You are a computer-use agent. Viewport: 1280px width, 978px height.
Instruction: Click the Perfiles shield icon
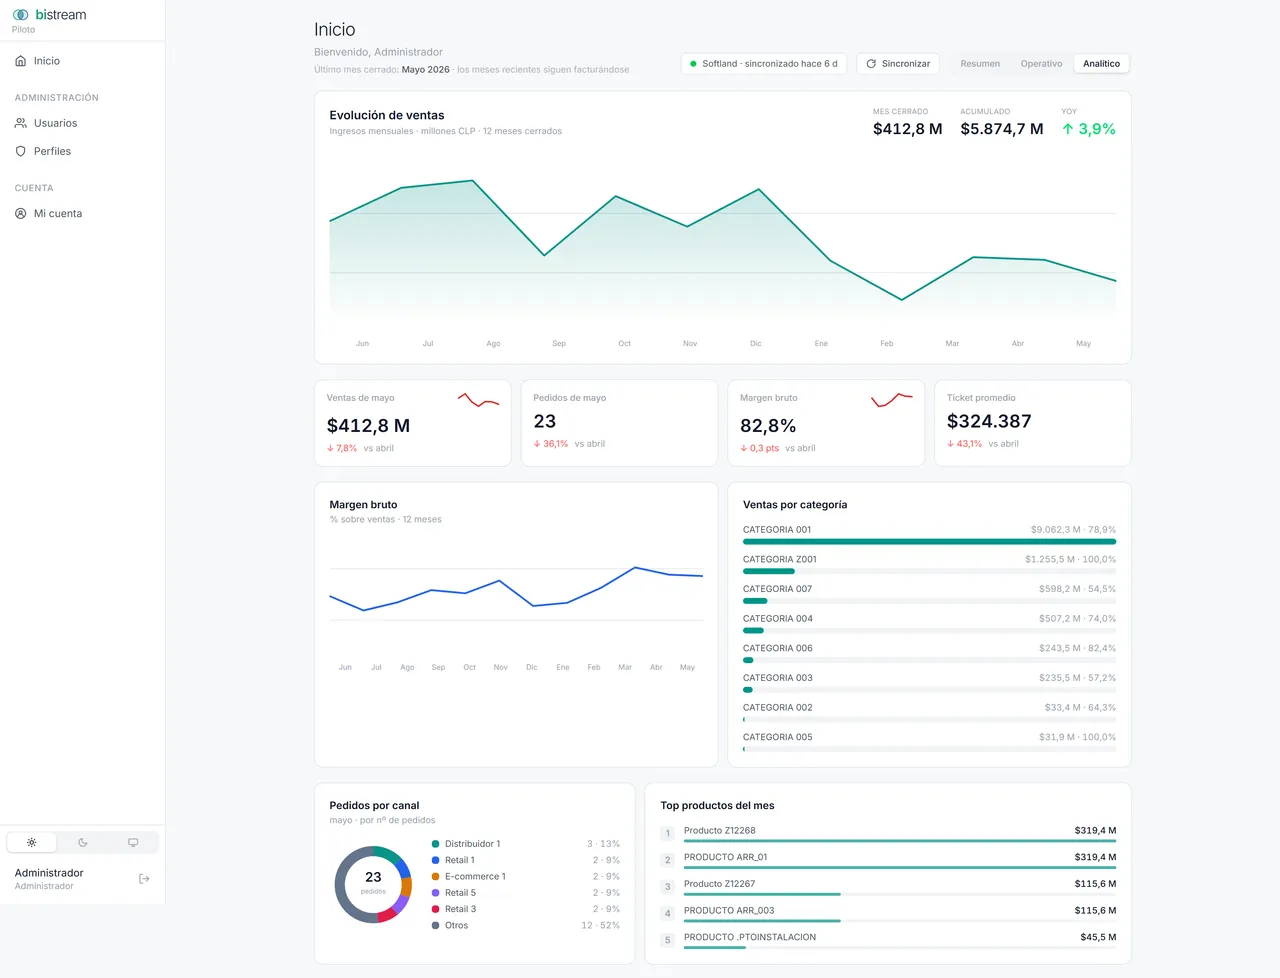pyautogui.click(x=21, y=151)
